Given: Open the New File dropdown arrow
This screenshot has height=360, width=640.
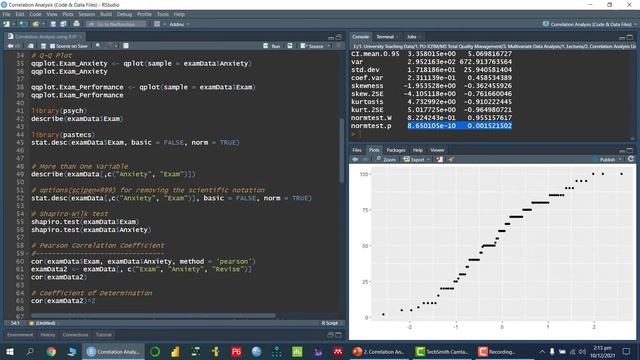Looking at the screenshot, I should tap(12, 24).
